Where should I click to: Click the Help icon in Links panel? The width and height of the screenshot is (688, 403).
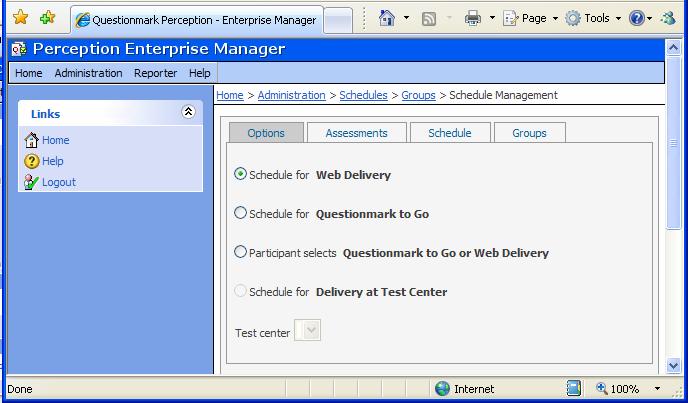31,161
